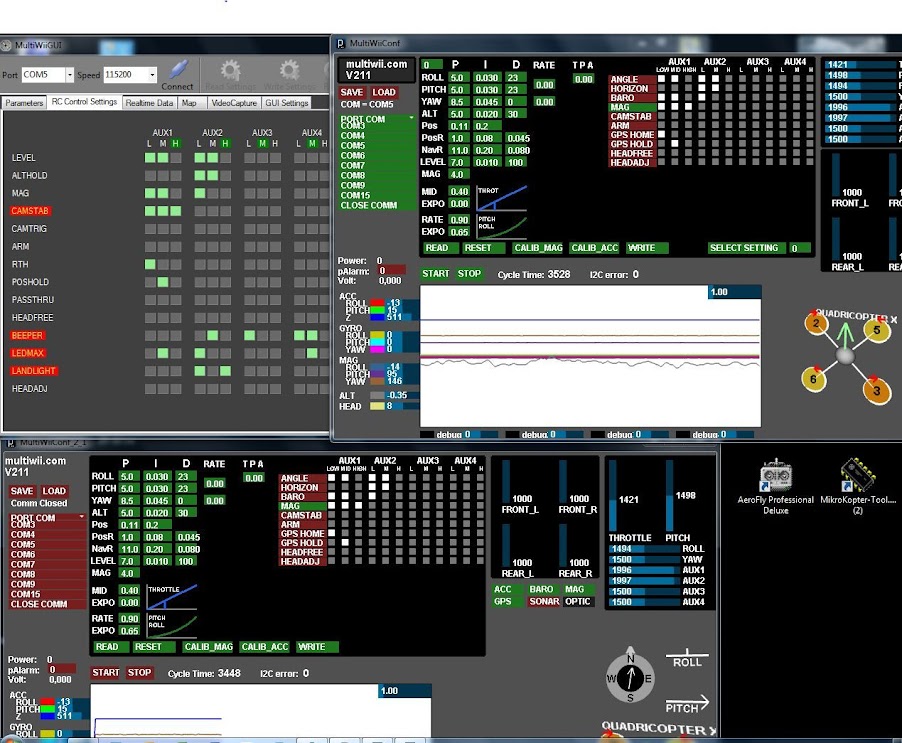Viewport: 902px width, 743px height.
Task: Click the Write Settings gear icon
Action: click(289, 70)
